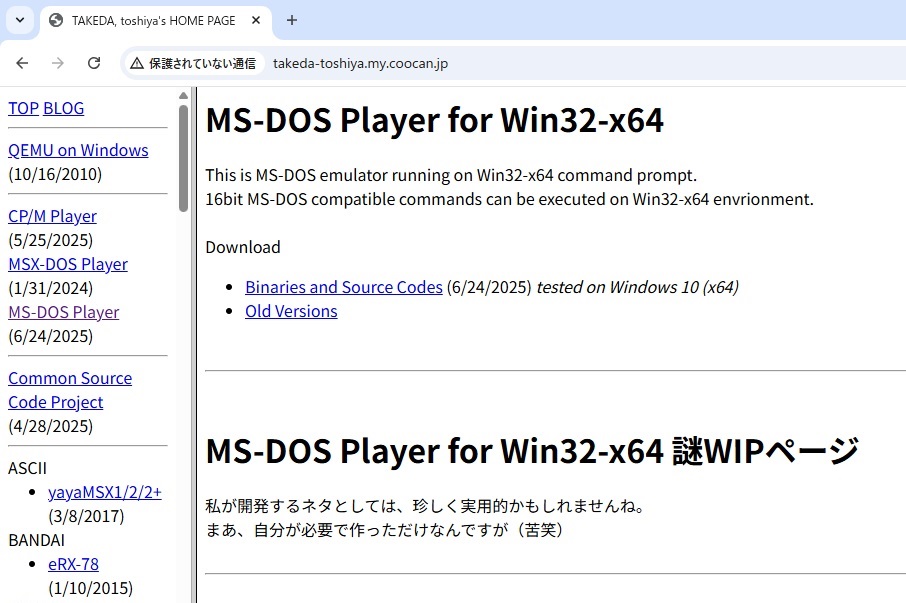
Task: Open the TOP link in sidebar
Action: 24,109
